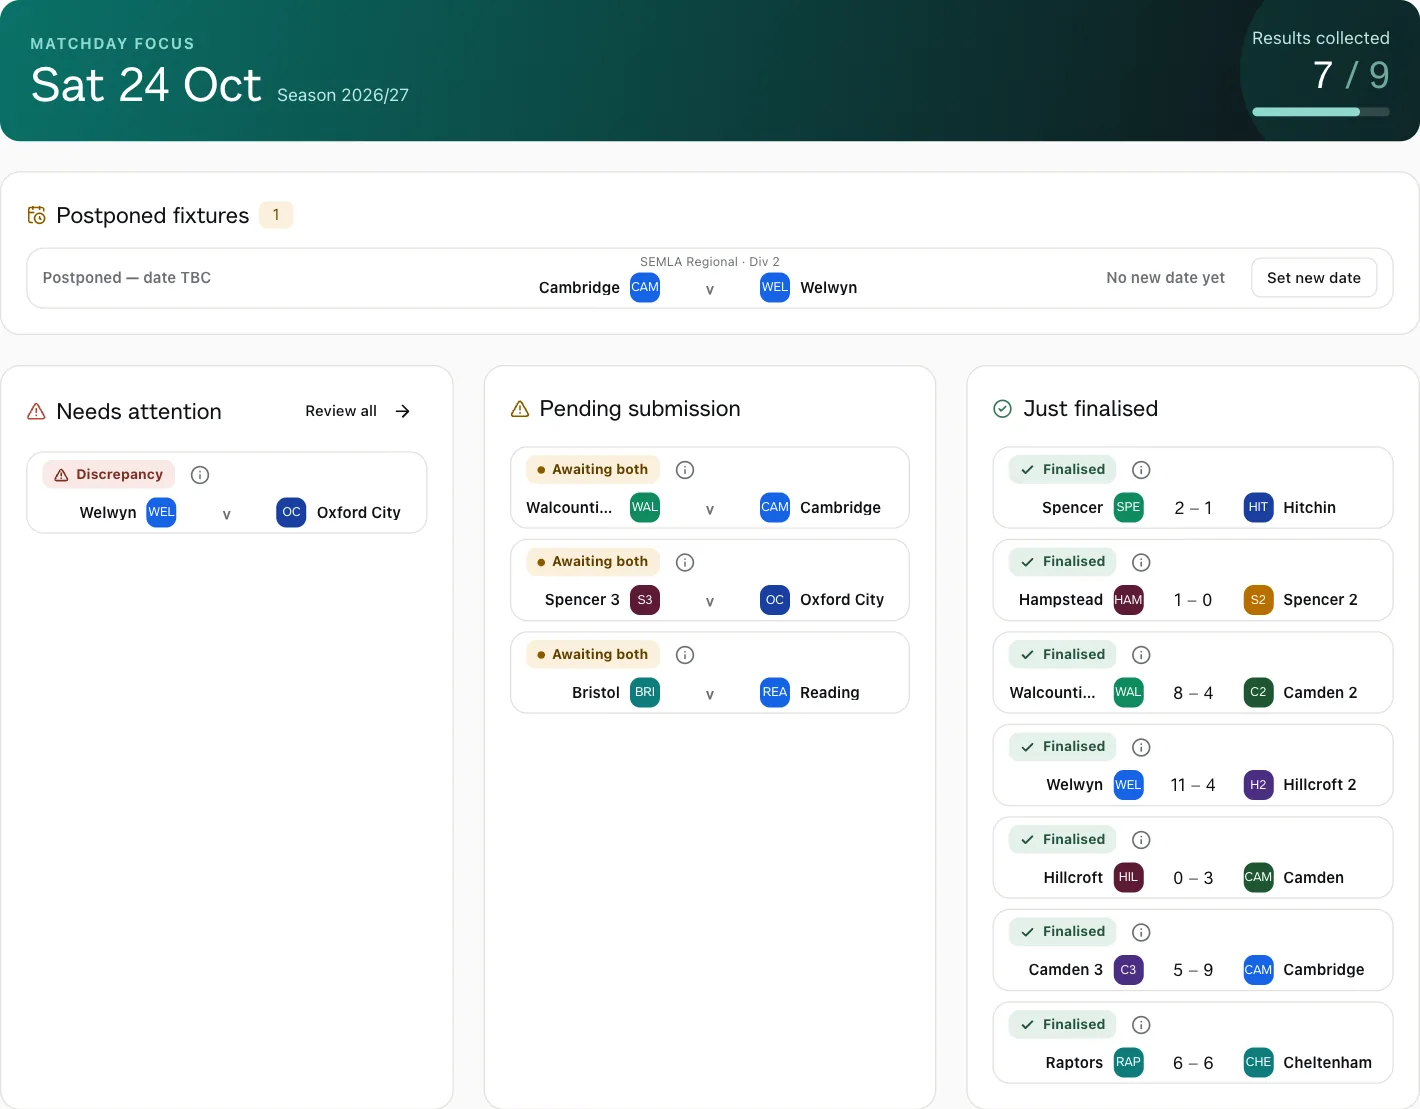The image size is (1420, 1109).
Task: Click 'Hillcroft 2' team name
Action: tap(1319, 785)
